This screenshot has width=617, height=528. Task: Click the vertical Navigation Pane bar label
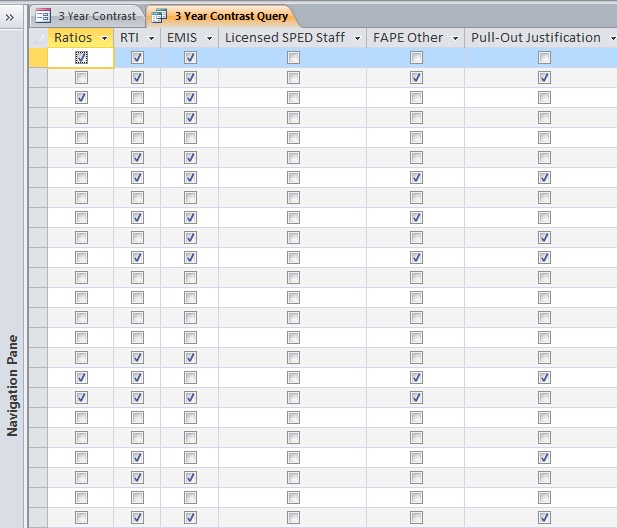coord(12,386)
